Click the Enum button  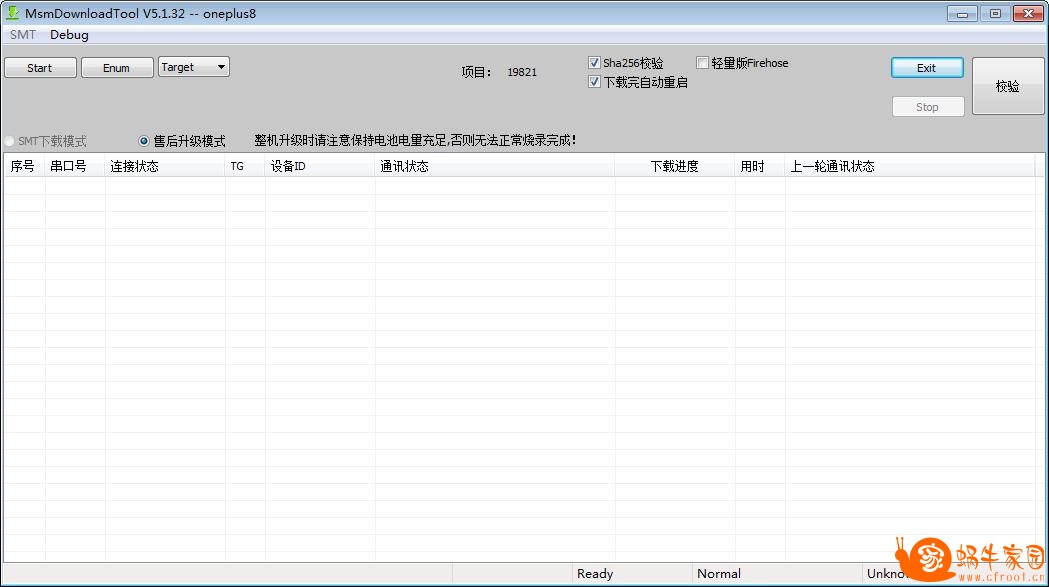116,68
